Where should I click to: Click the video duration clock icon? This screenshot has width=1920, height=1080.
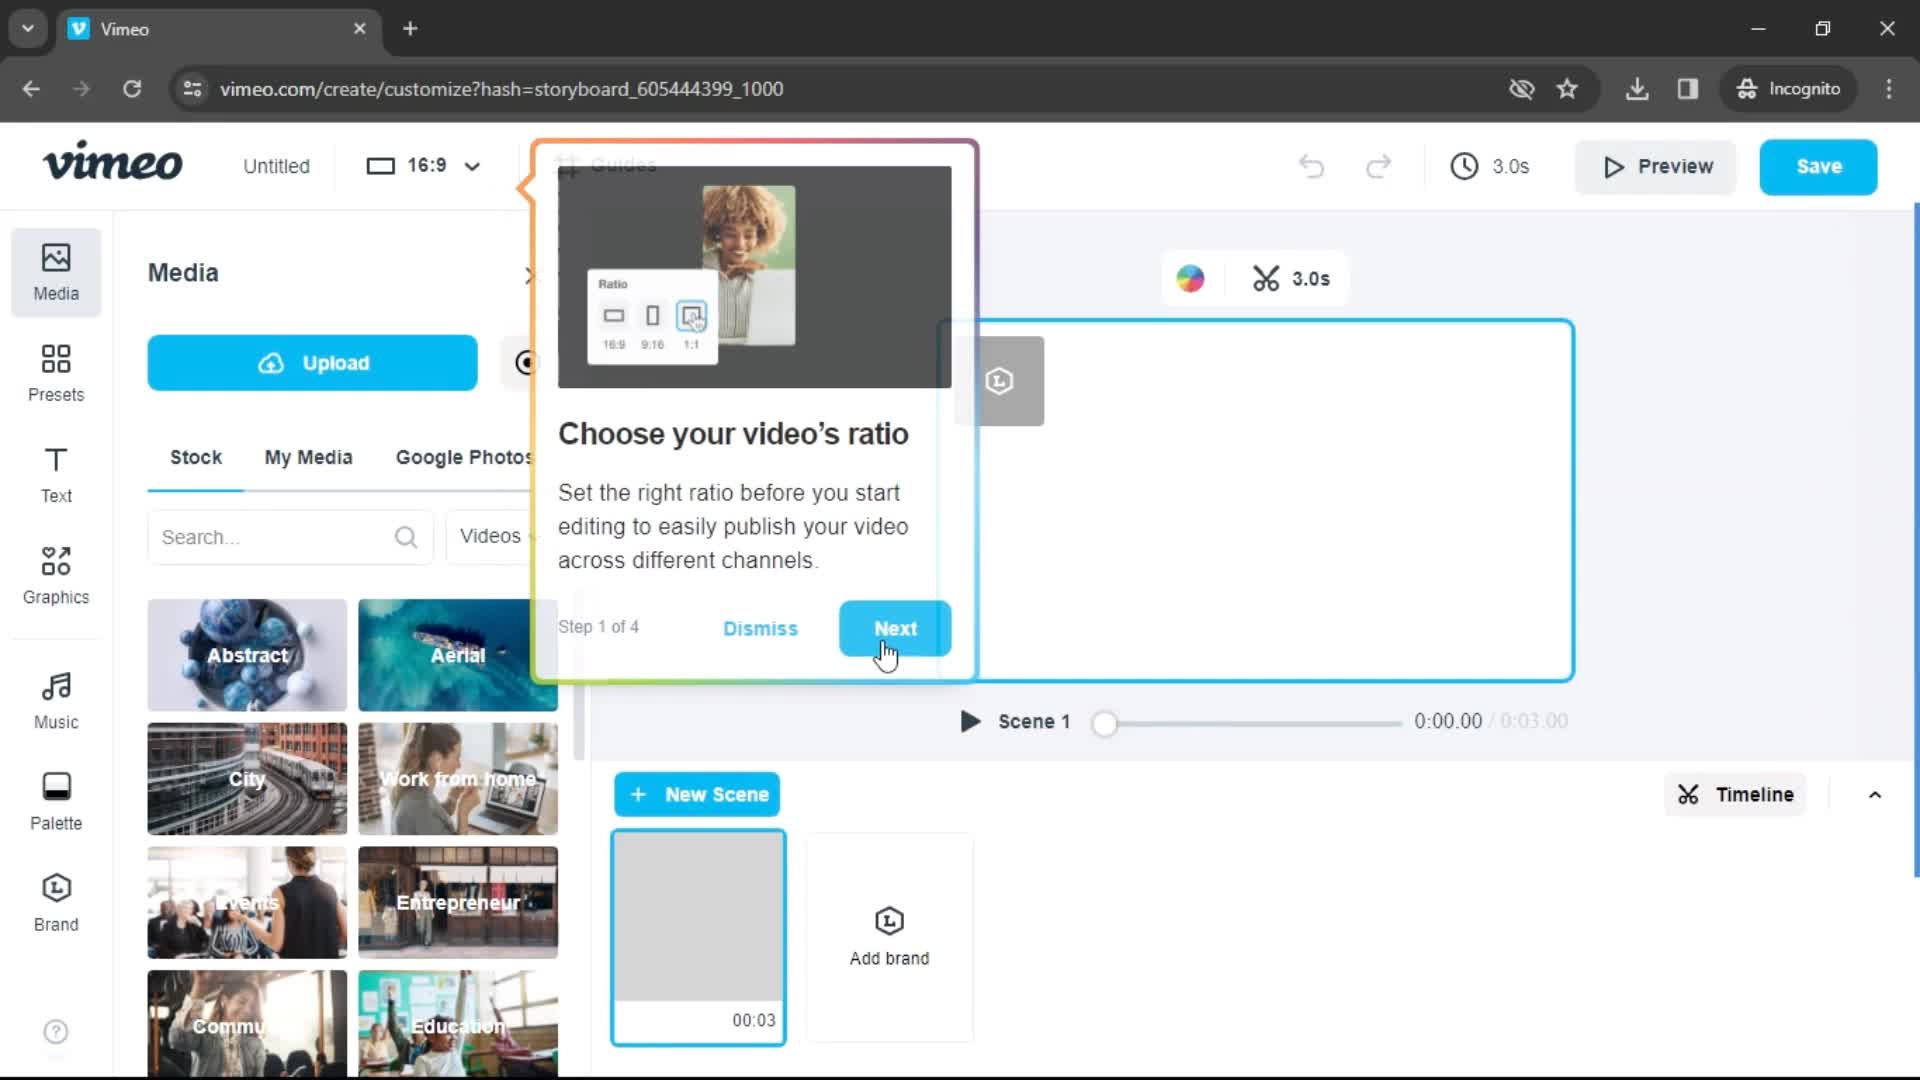click(x=1464, y=166)
